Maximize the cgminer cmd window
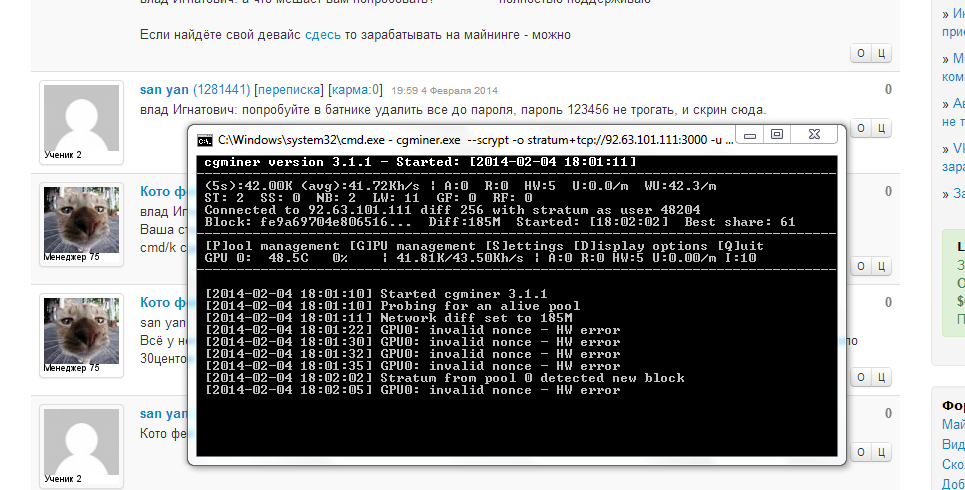This screenshot has width=965, height=490. click(777, 135)
